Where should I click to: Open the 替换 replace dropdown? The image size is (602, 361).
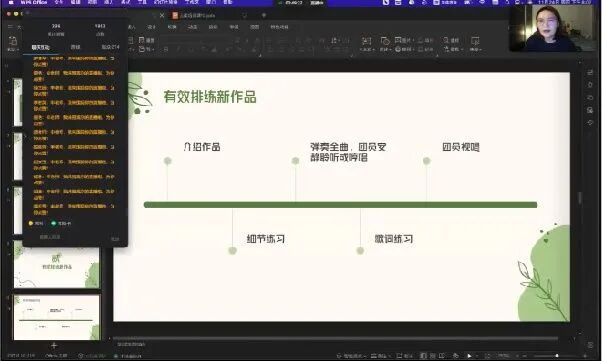(x=452, y=49)
